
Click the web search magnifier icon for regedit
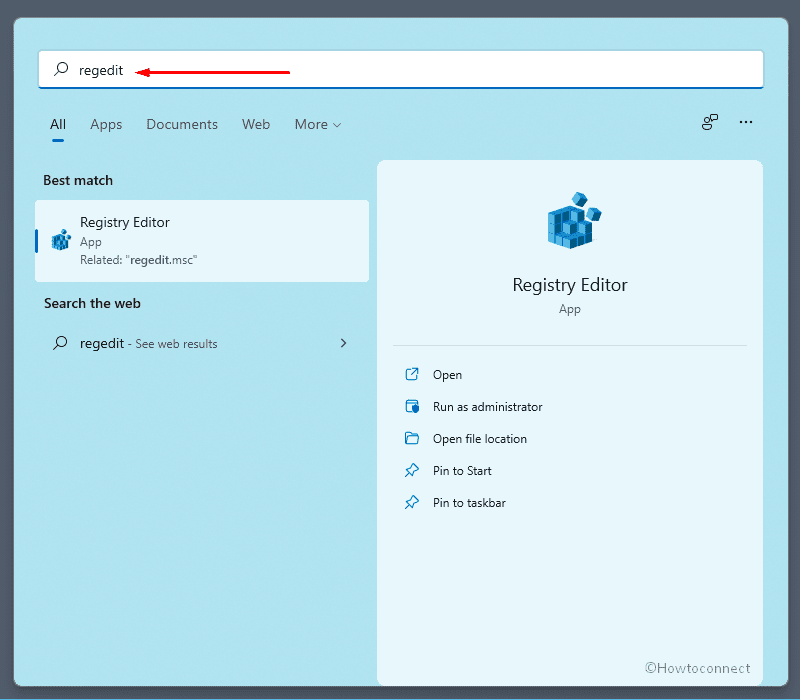point(60,343)
